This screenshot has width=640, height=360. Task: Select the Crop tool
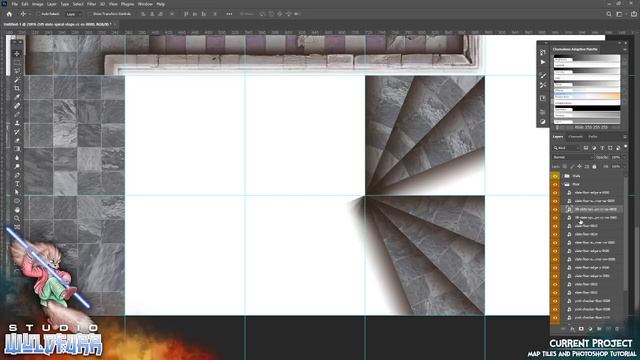pyautogui.click(x=17, y=88)
